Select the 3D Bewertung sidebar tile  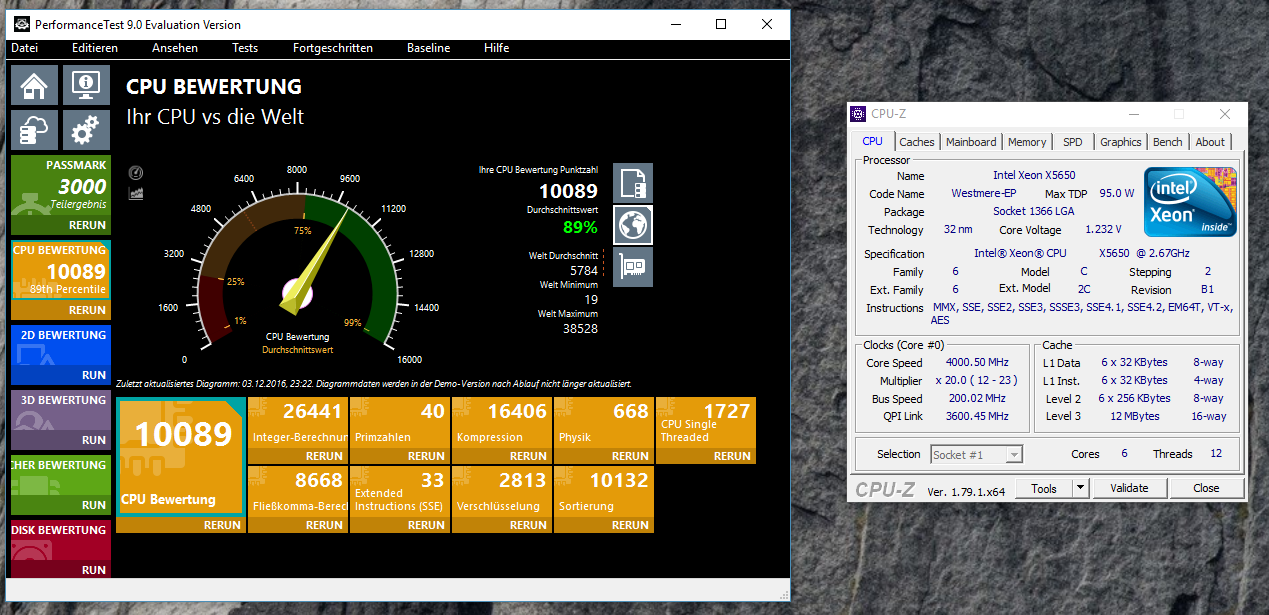(x=60, y=411)
